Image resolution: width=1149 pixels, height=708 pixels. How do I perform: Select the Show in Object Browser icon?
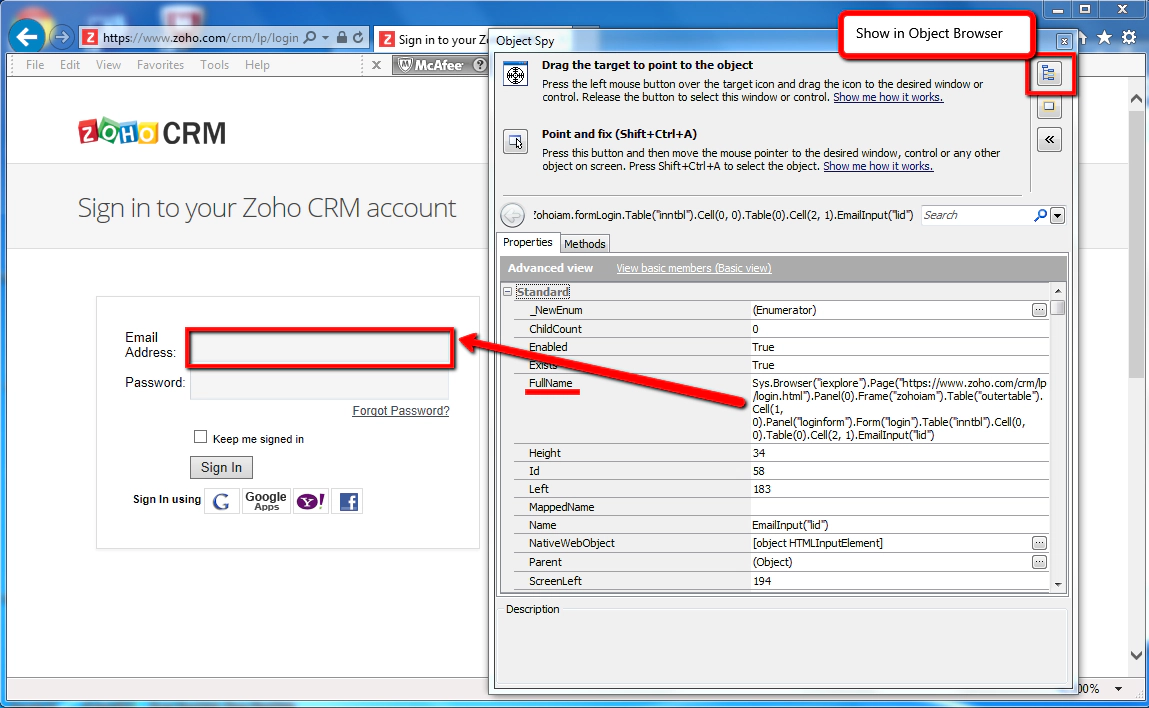click(x=1050, y=73)
